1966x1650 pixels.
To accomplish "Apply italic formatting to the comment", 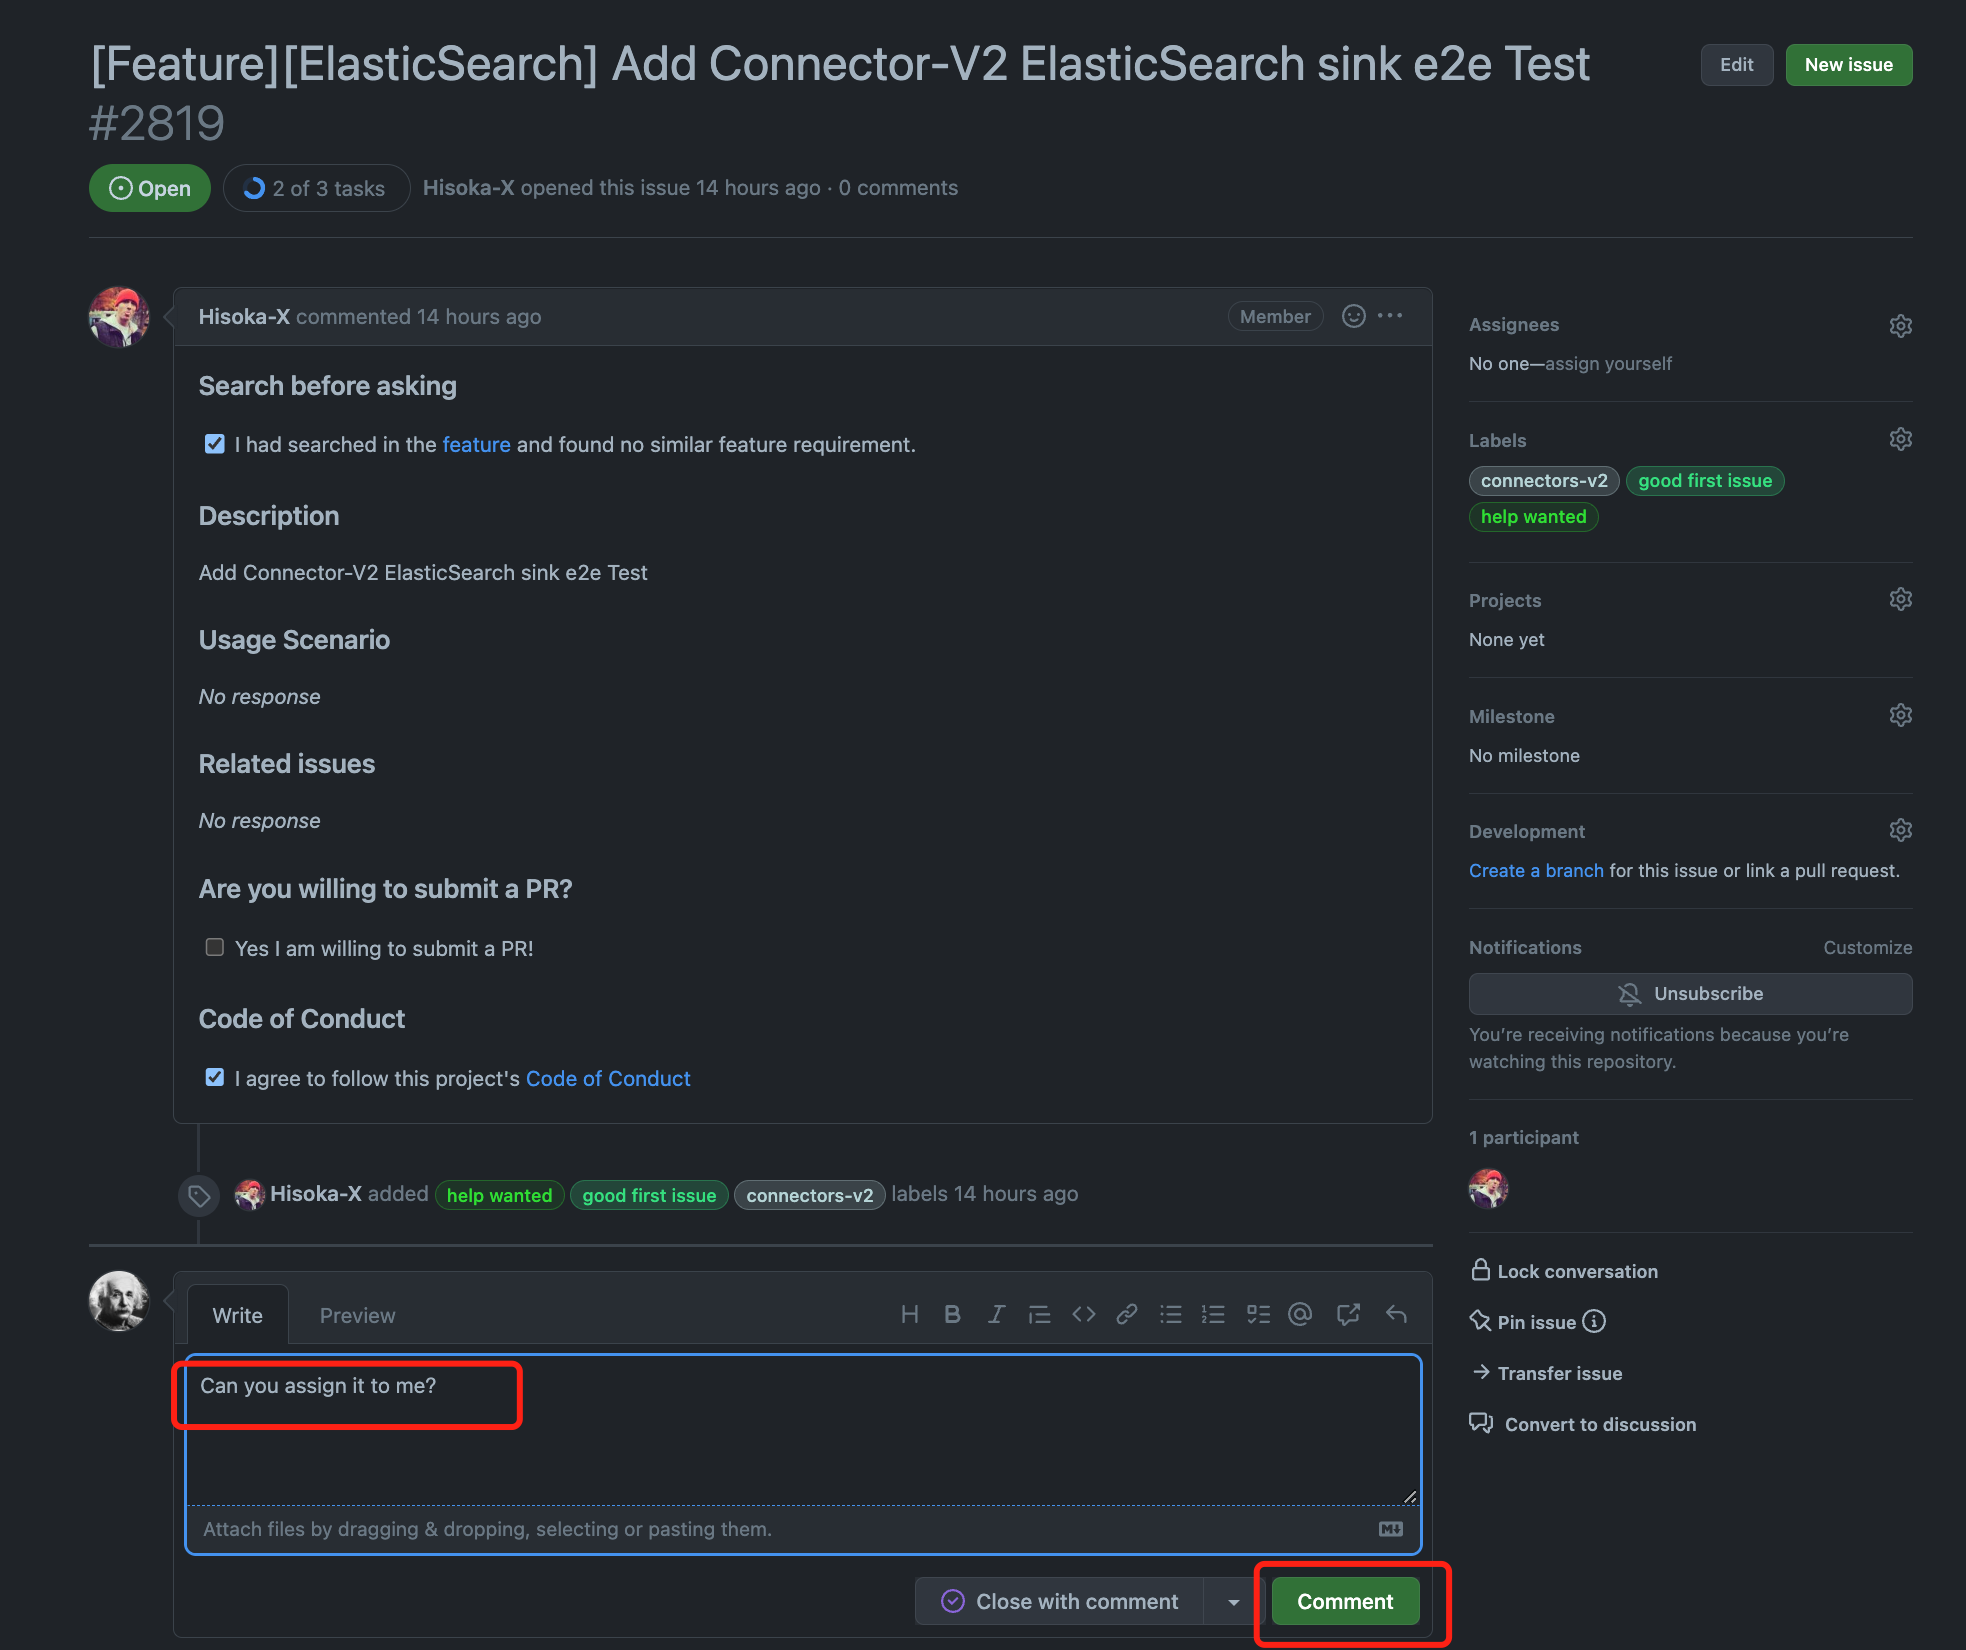I will pyautogui.click(x=996, y=1314).
